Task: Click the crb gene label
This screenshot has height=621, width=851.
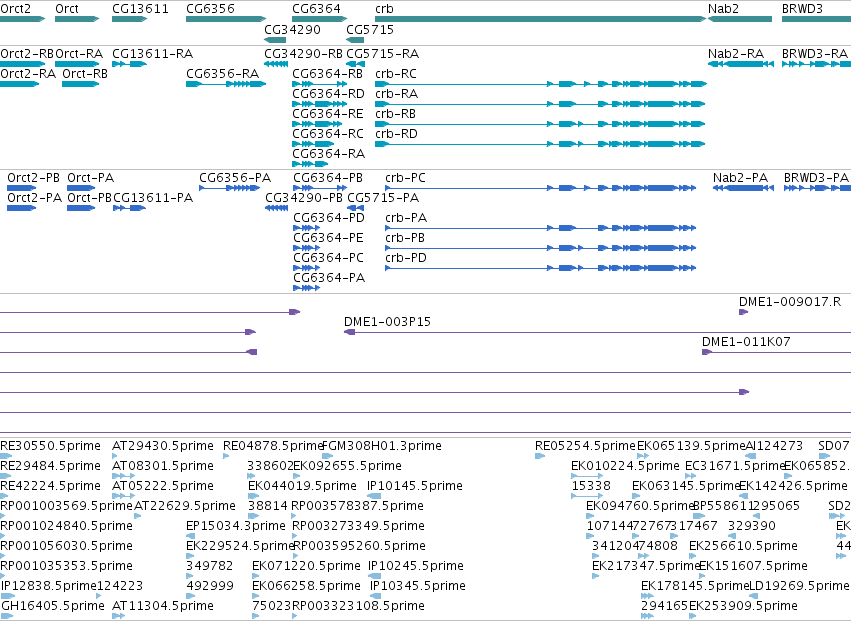Action: click(x=384, y=9)
